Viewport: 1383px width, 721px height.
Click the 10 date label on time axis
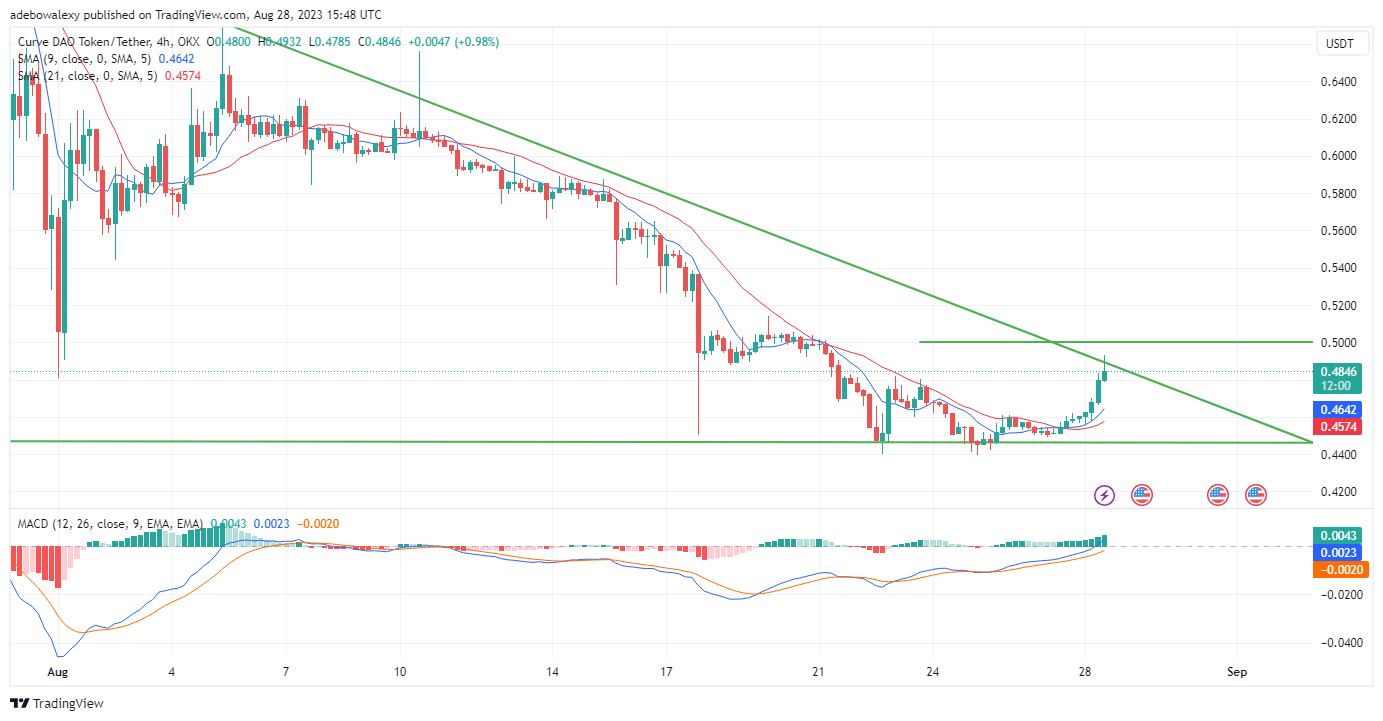[400, 671]
